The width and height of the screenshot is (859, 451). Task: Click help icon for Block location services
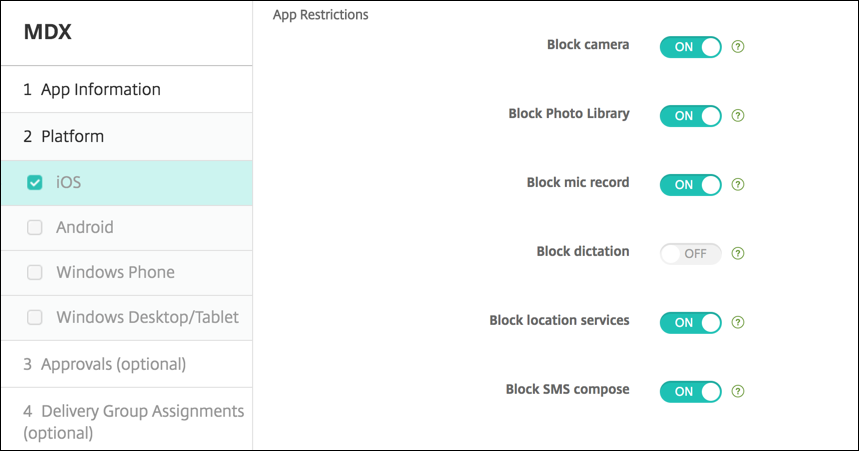(x=739, y=323)
